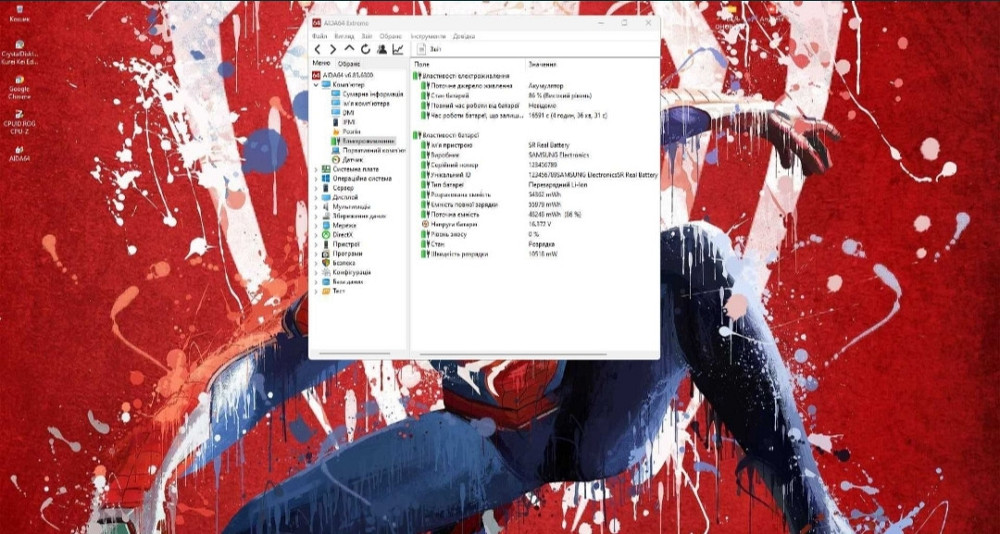
Task: Refresh the AIDA64 page data
Action: point(365,48)
